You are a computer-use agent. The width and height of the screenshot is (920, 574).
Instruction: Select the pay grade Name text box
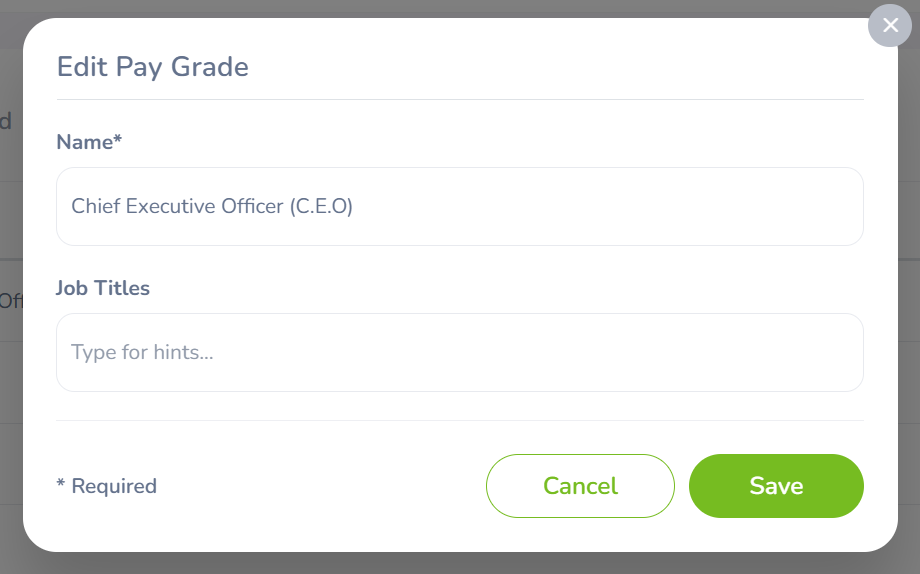point(460,206)
